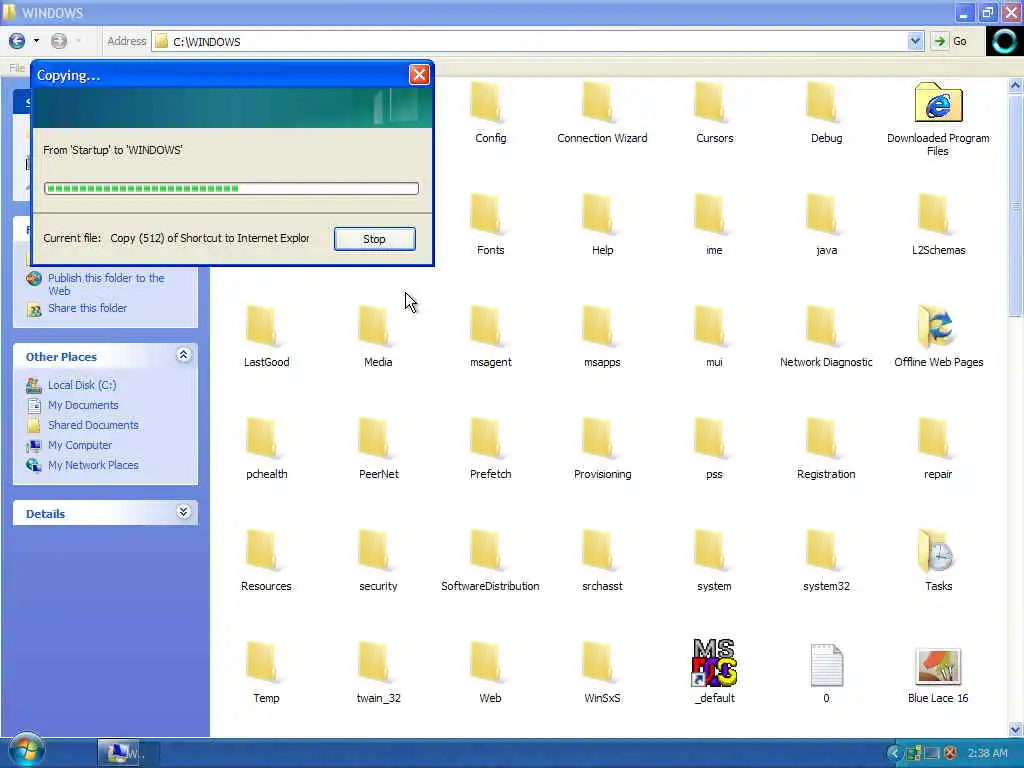Select the Resources folder
This screenshot has width=1024, height=768.
266,560
